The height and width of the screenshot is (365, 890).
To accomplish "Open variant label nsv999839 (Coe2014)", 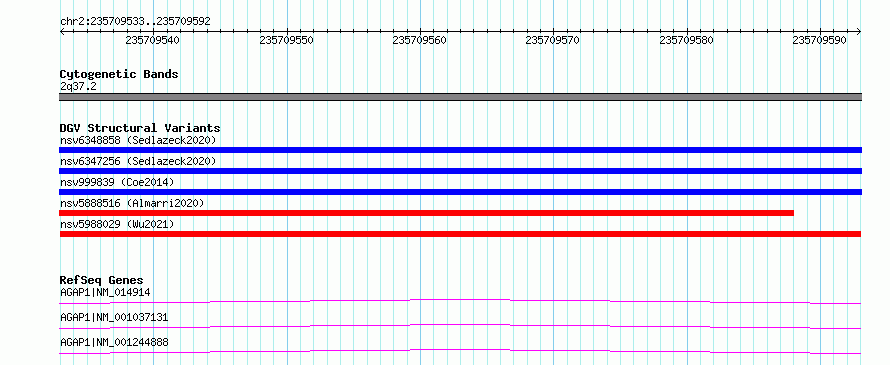I will (117, 182).
